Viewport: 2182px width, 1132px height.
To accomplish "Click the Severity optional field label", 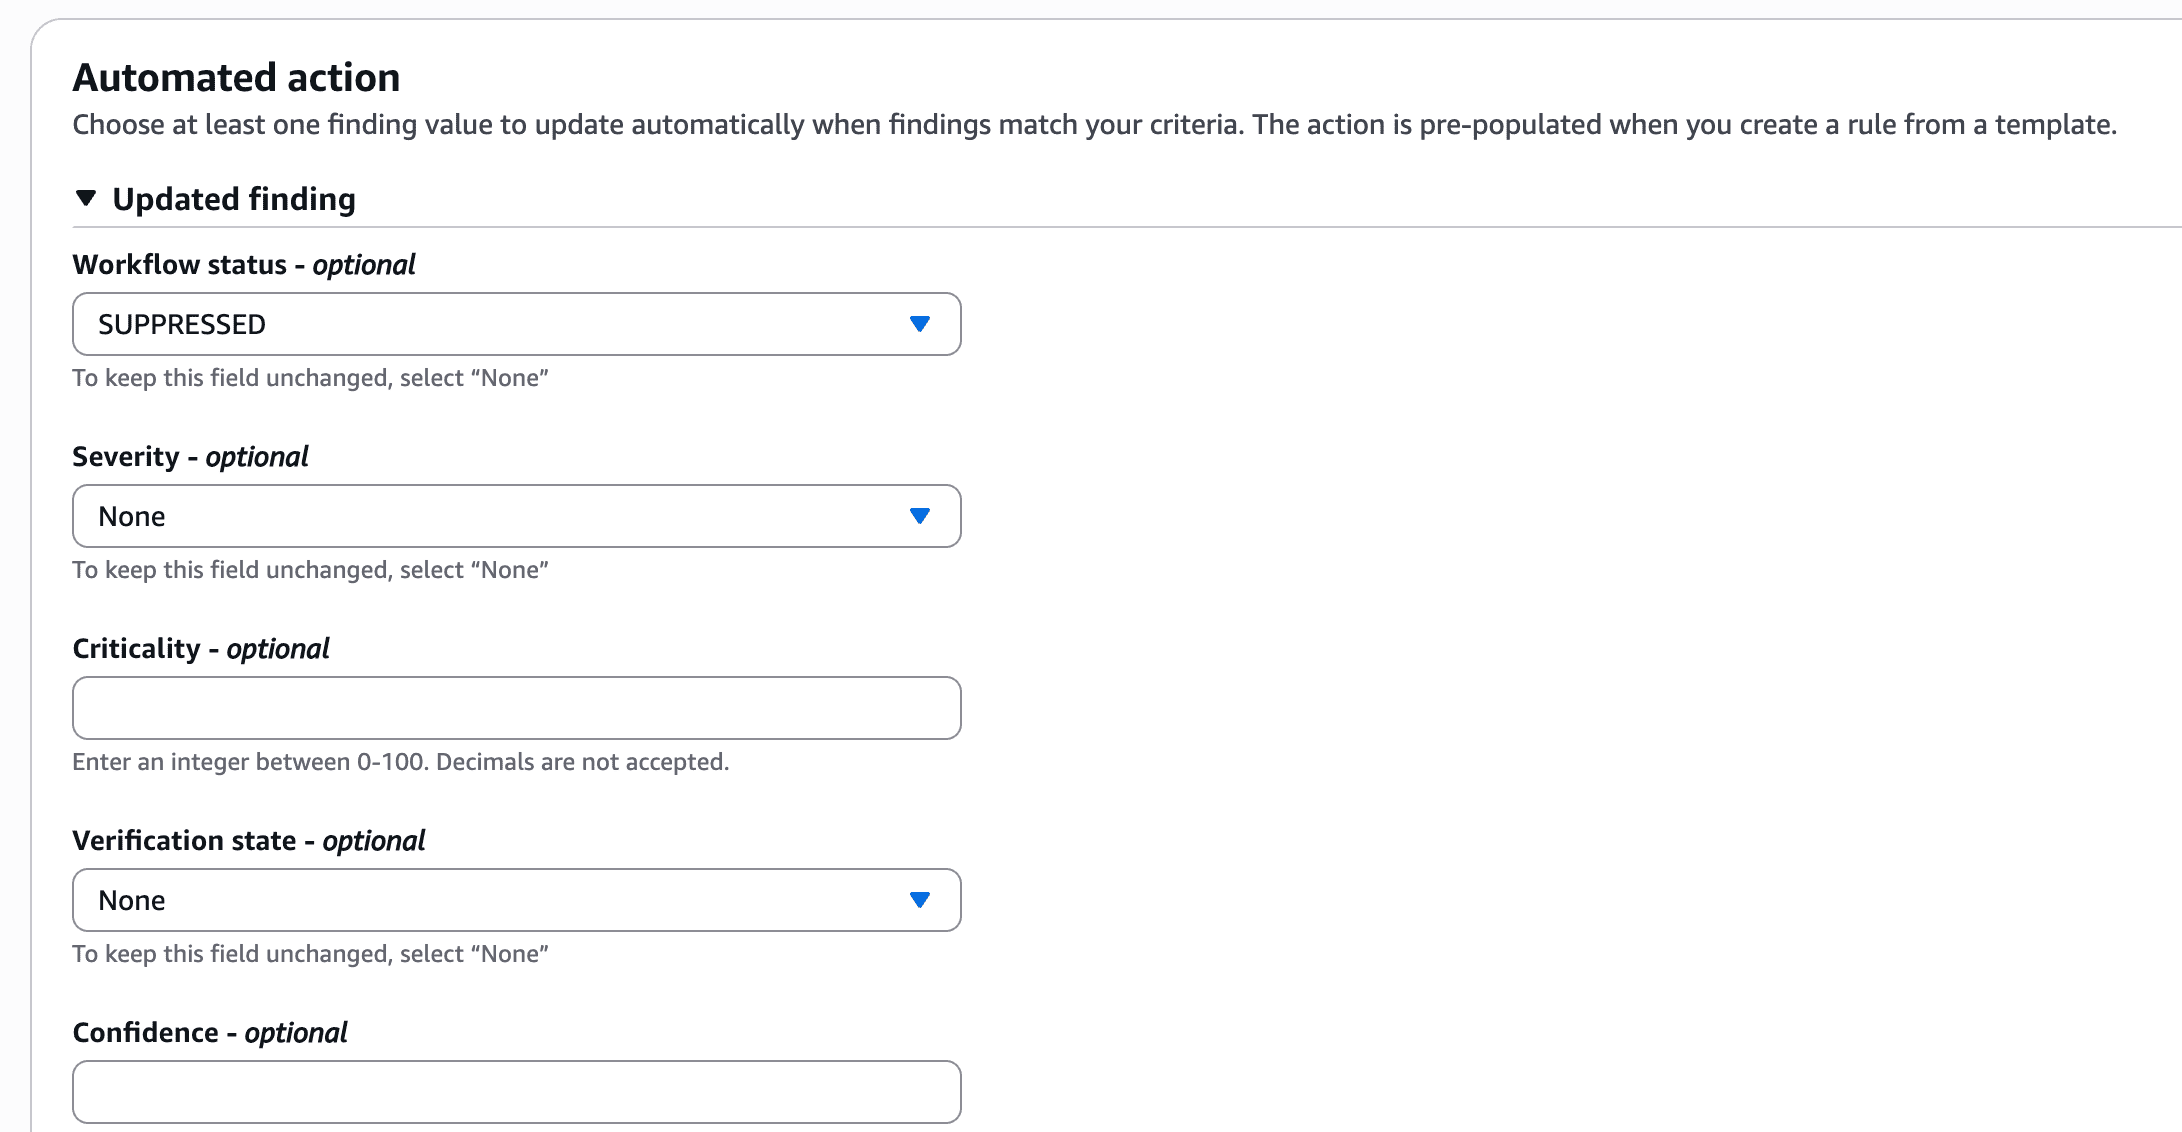I will click(190, 457).
